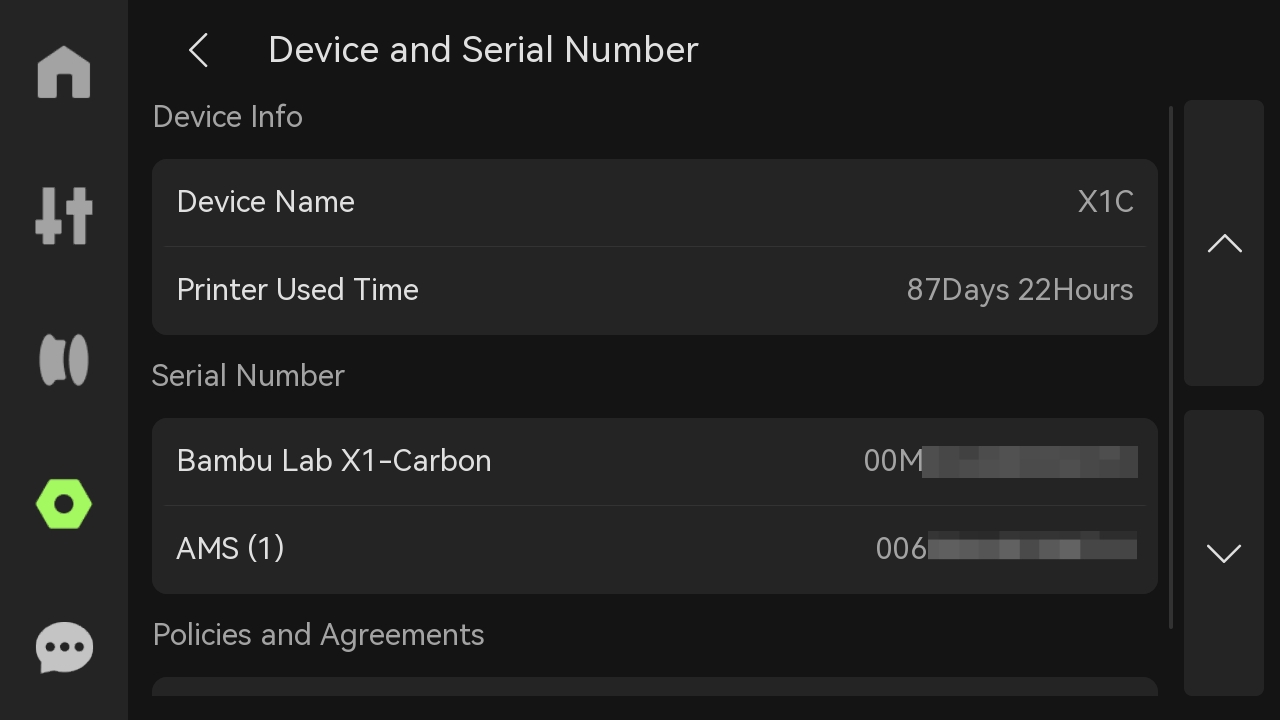Click the Policies and Agreements heading
Viewport: 1280px width, 720px height.
pyautogui.click(x=318, y=635)
